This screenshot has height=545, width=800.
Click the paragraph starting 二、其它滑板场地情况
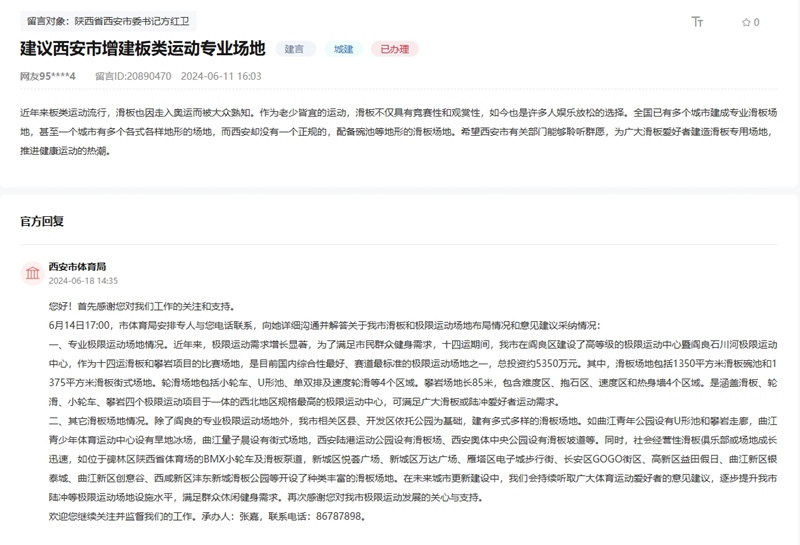pos(413,459)
